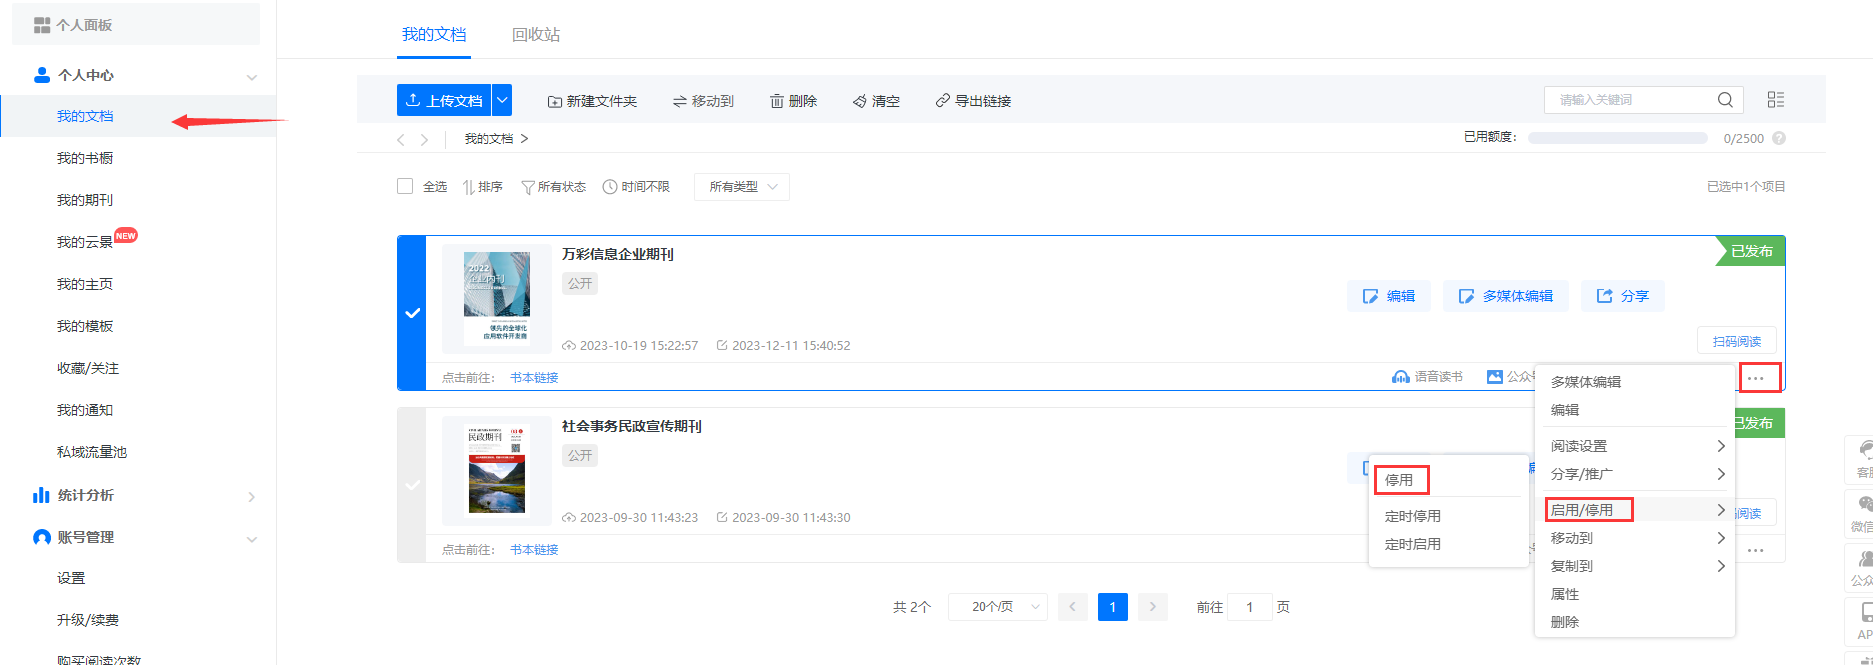The height and width of the screenshot is (665, 1873).
Task: Click the quota help question icon
Action: (x=1779, y=138)
